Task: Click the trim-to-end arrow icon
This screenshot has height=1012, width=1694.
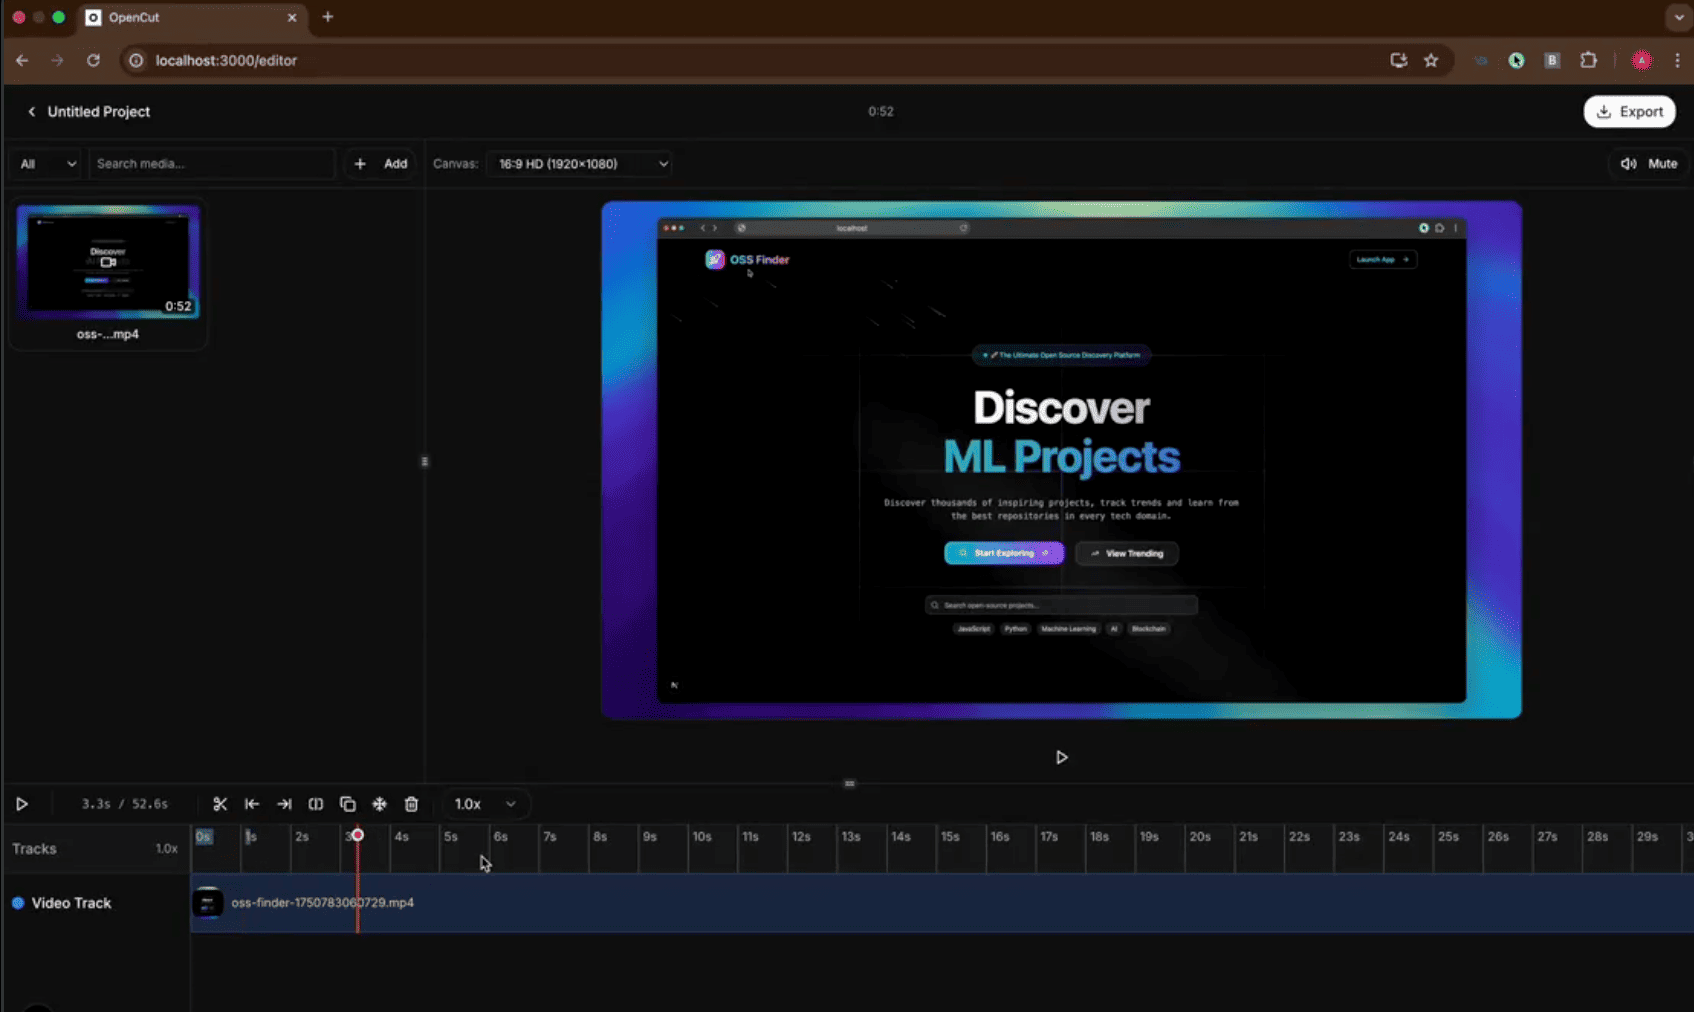Action: coord(284,804)
